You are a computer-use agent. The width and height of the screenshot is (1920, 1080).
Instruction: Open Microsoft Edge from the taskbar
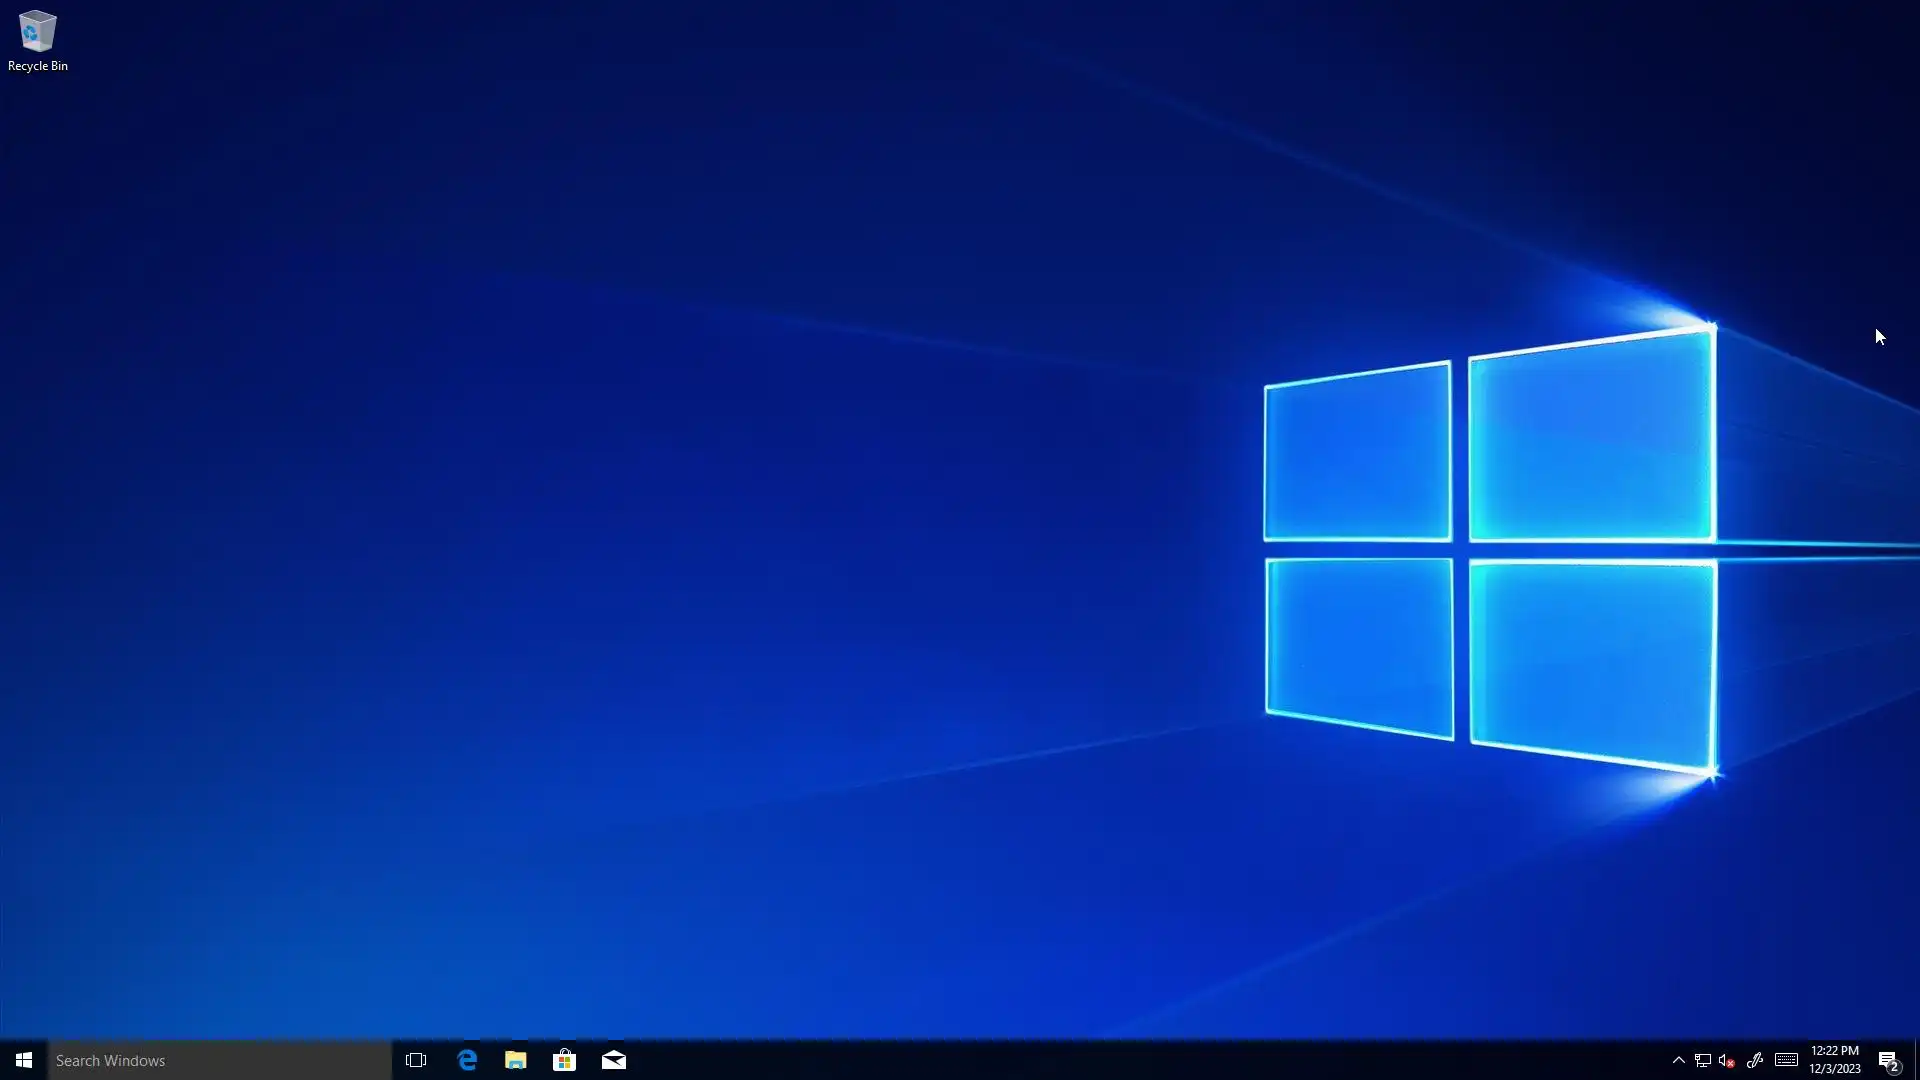coord(467,1060)
